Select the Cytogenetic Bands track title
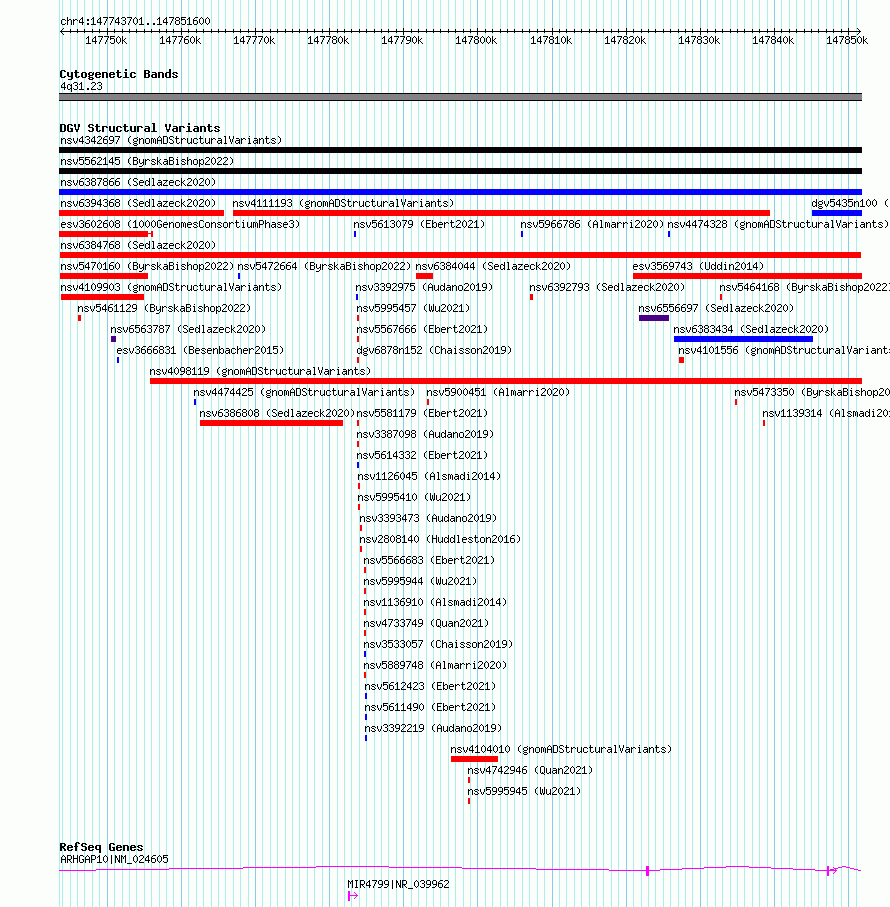This screenshot has width=890, height=907. click(x=119, y=74)
